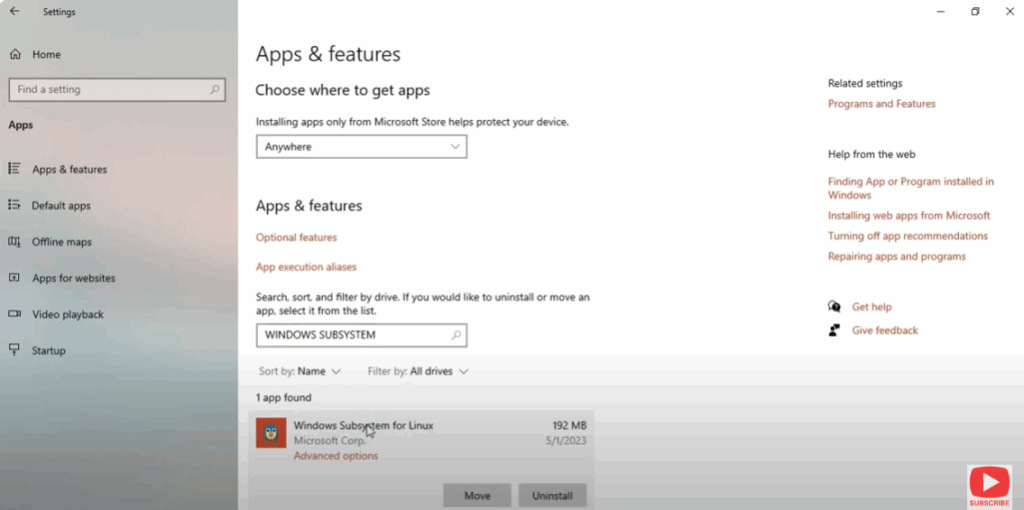Viewport: 1024px width, 510px height.
Task: Select the Apps & features sidebar icon
Action: [x=14, y=168]
